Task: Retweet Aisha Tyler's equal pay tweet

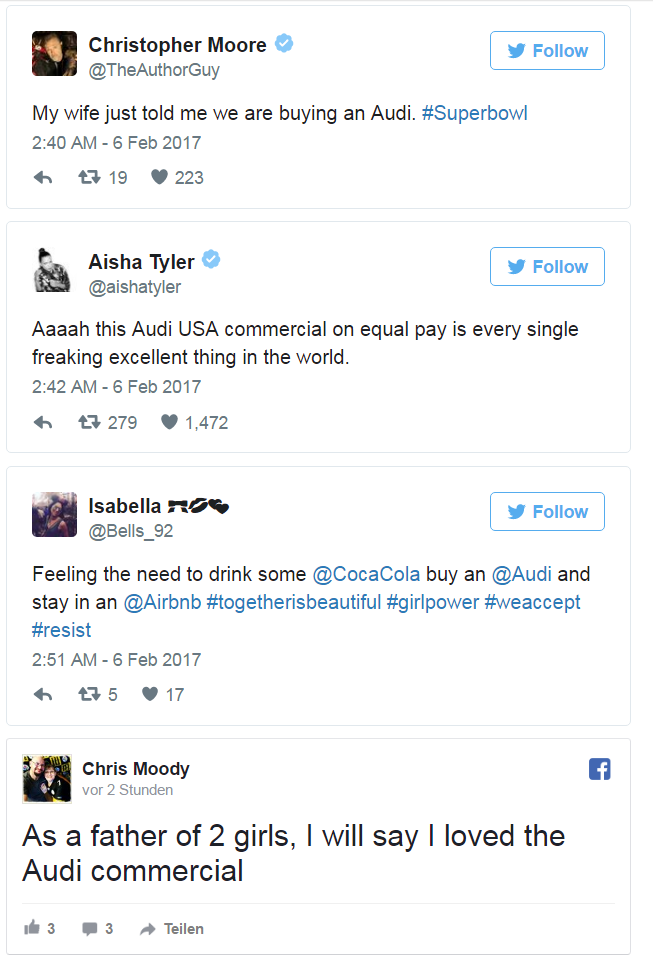Action: [x=89, y=423]
